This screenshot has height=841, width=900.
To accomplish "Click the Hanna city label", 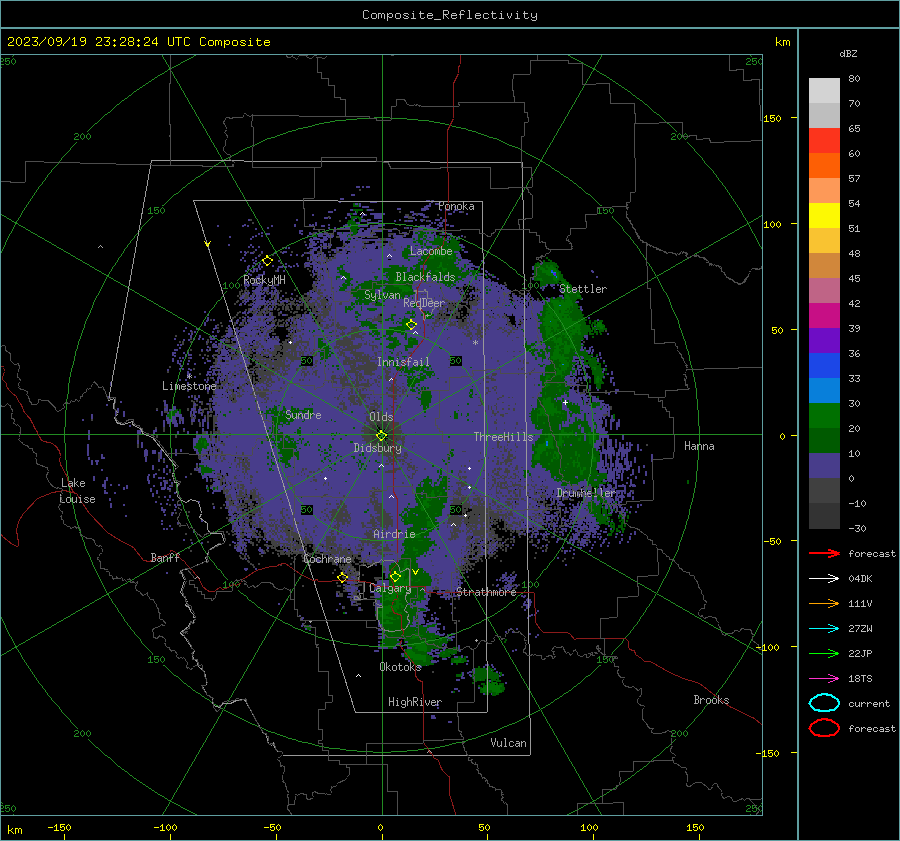I will [699, 446].
